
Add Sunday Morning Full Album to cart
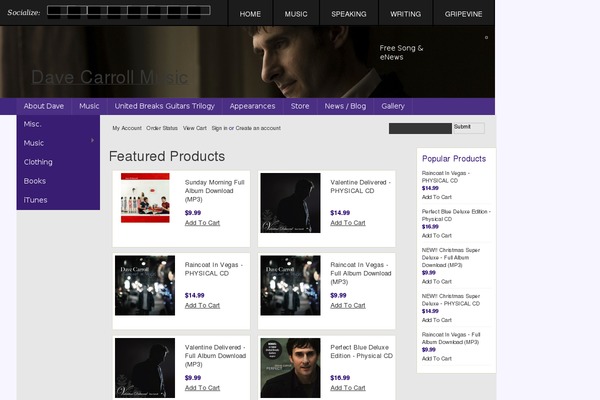[202, 223]
